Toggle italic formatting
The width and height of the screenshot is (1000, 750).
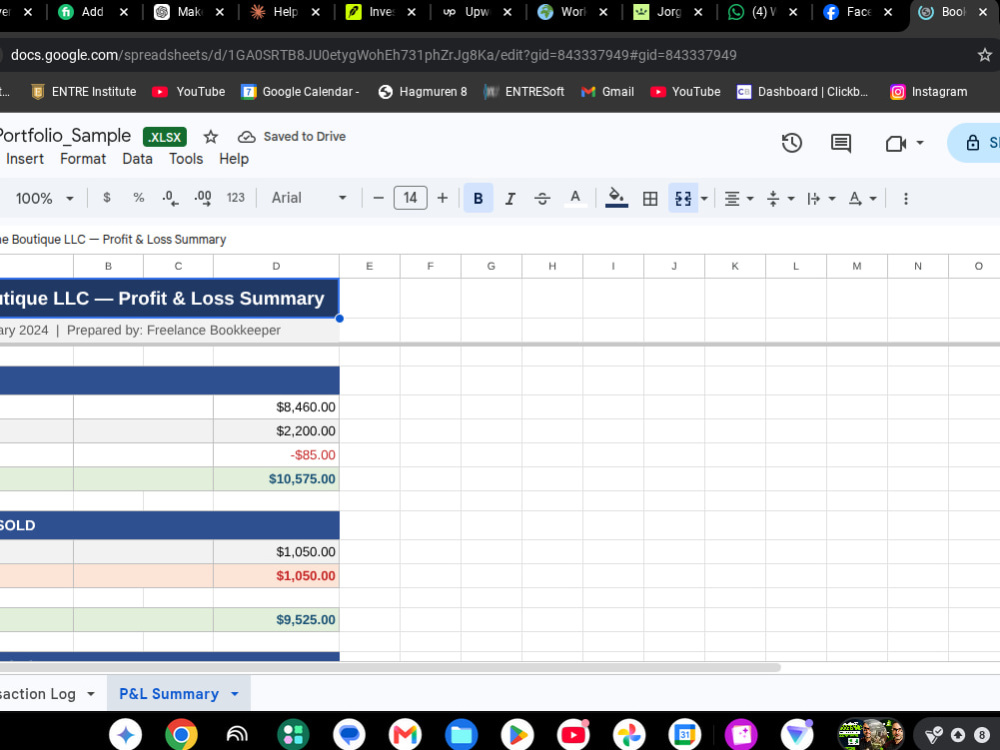point(510,198)
